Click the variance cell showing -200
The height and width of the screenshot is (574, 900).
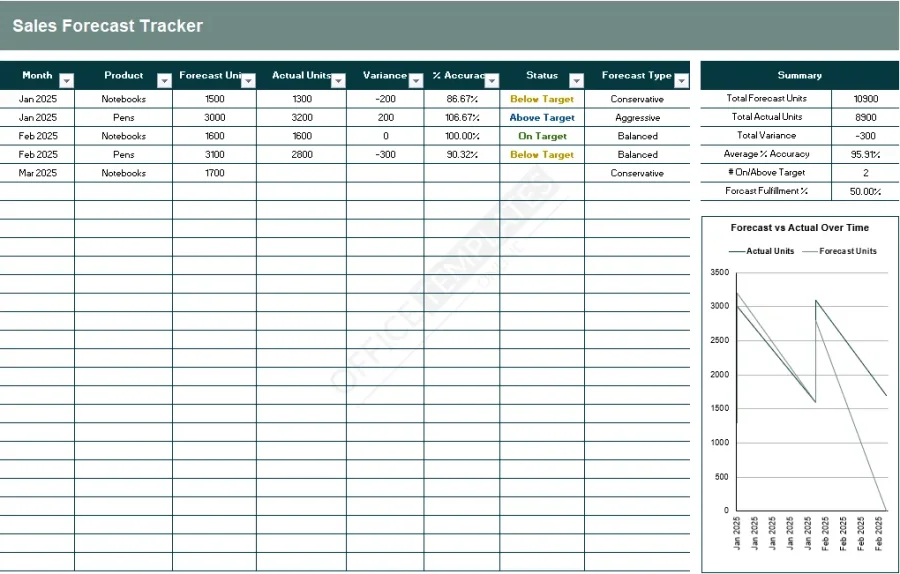pos(386,99)
